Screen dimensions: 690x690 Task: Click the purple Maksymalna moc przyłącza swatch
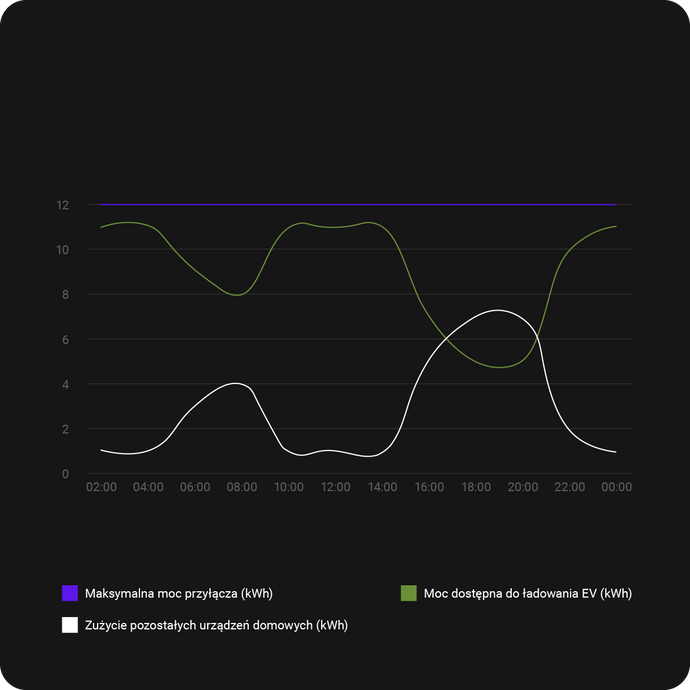point(70,593)
